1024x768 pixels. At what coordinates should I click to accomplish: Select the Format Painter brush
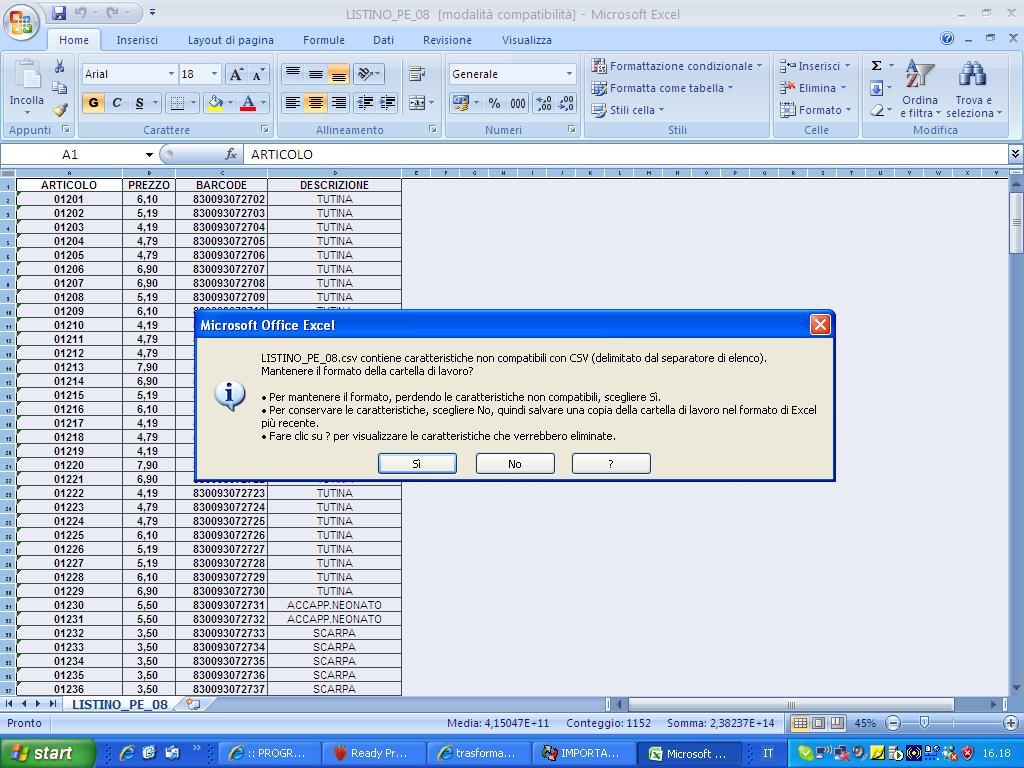point(59,110)
